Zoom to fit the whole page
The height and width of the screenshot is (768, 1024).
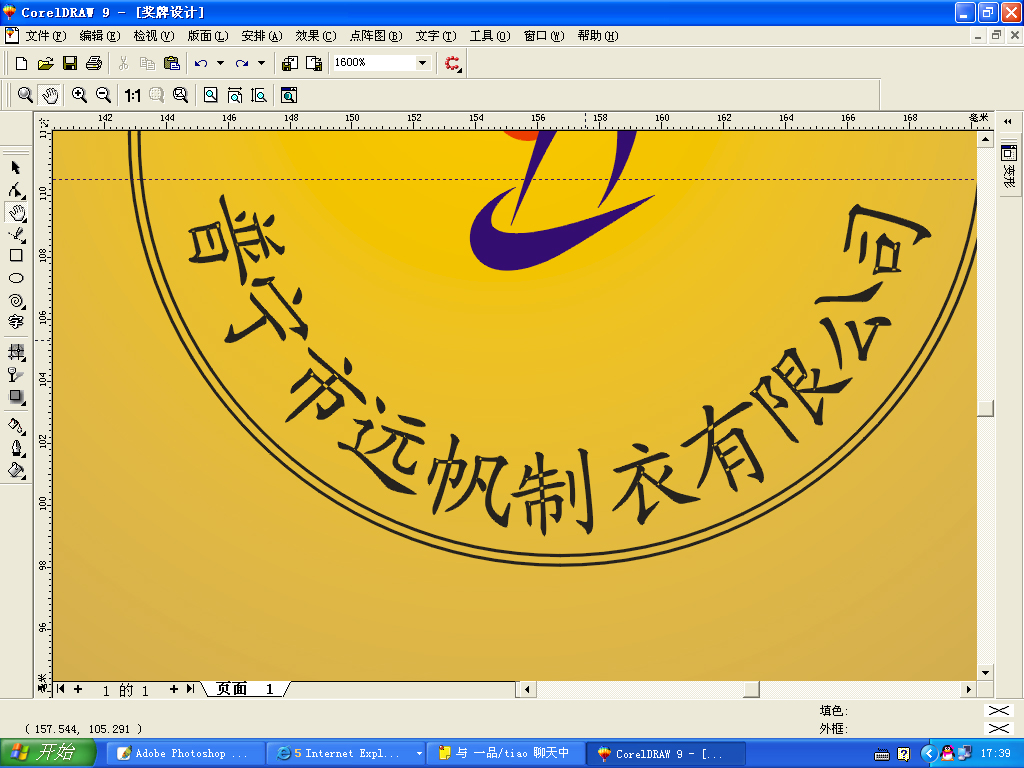tap(210, 95)
